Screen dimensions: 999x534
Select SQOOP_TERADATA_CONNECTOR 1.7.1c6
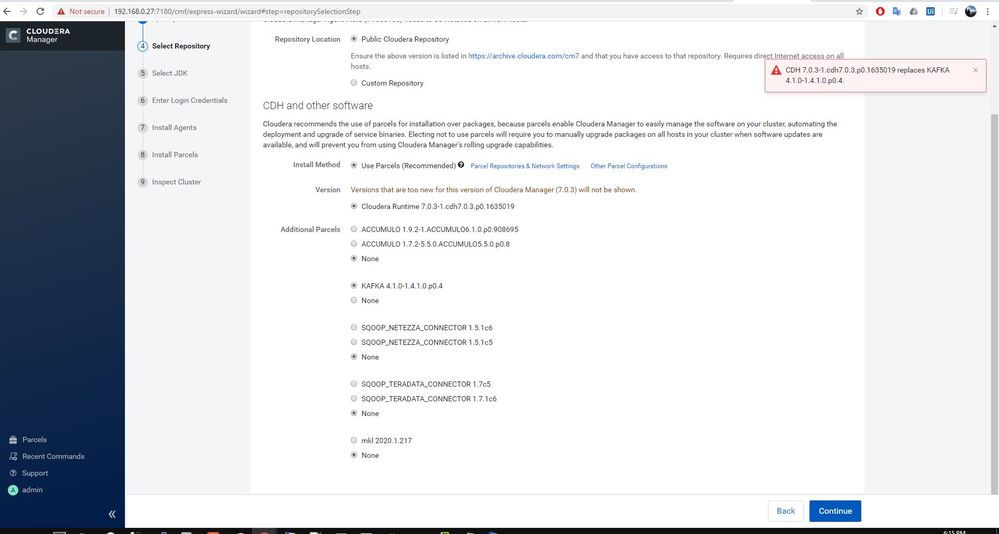tap(354, 399)
